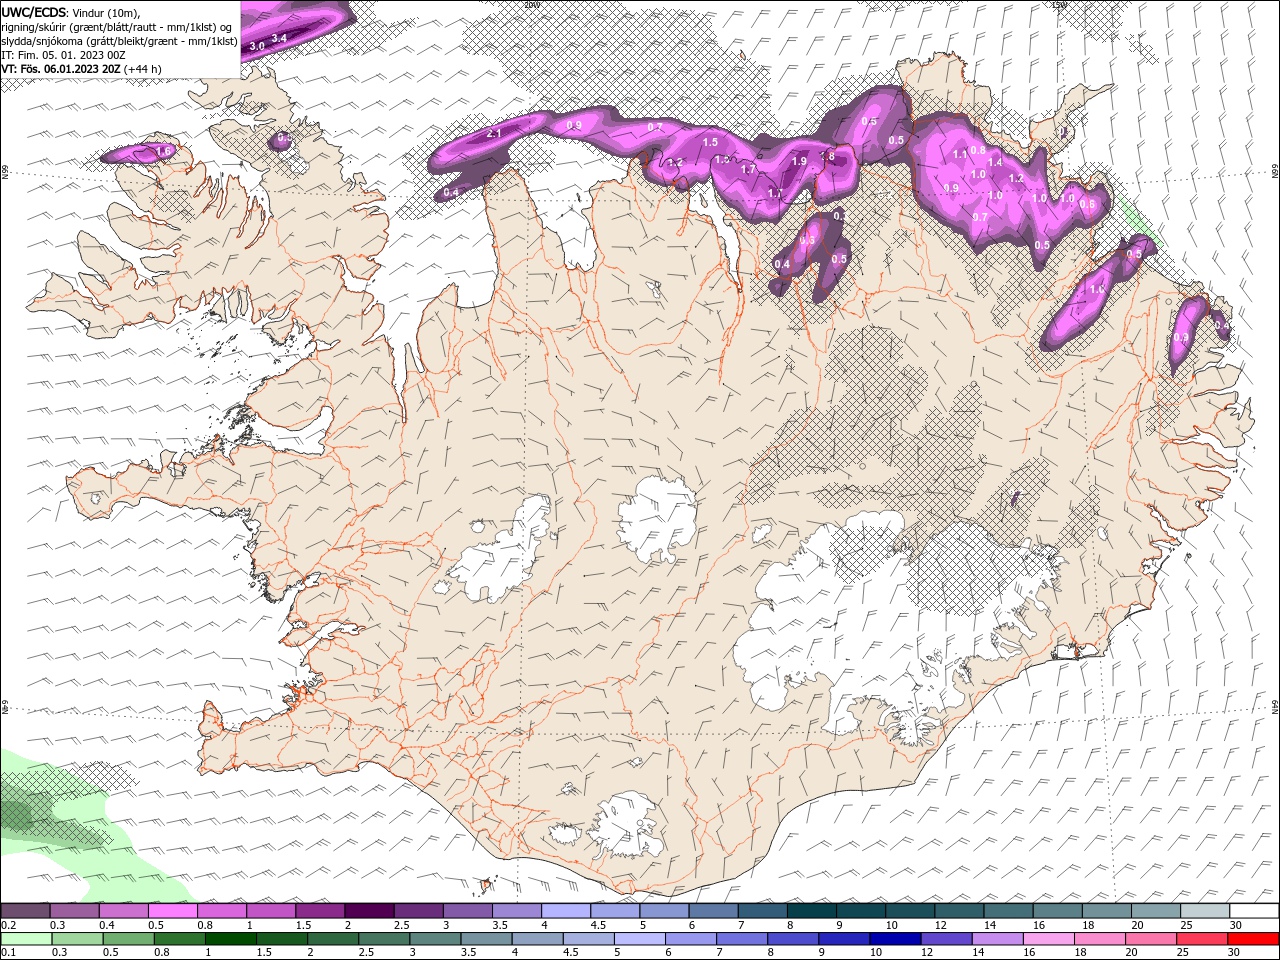This screenshot has height=960, width=1280.
Task: Pick the dark teal 8 swatch in the upper legend
Action: pyautogui.click(x=811, y=911)
